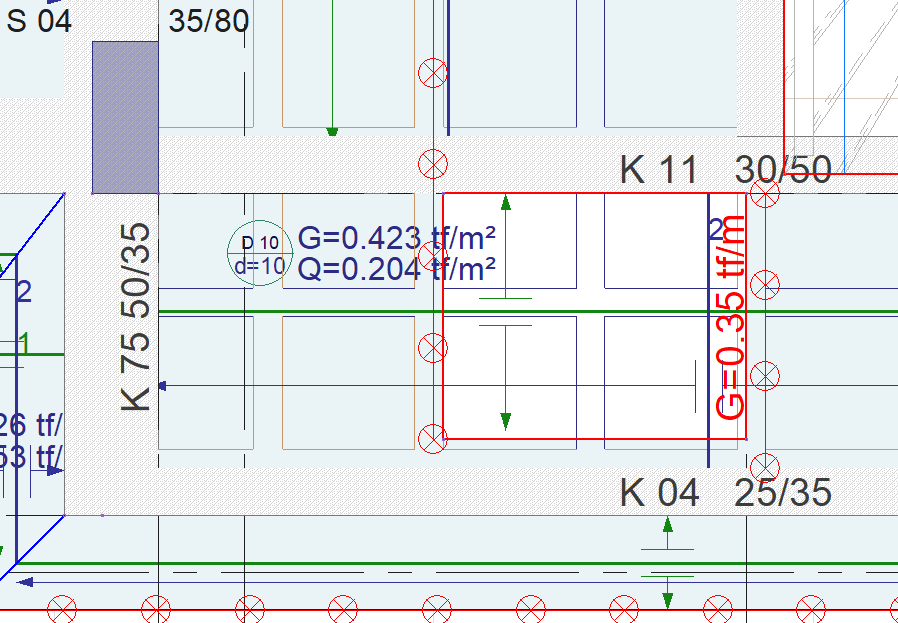Select the K 11 beam label
This screenshot has width=898, height=623.
[x=658, y=171]
